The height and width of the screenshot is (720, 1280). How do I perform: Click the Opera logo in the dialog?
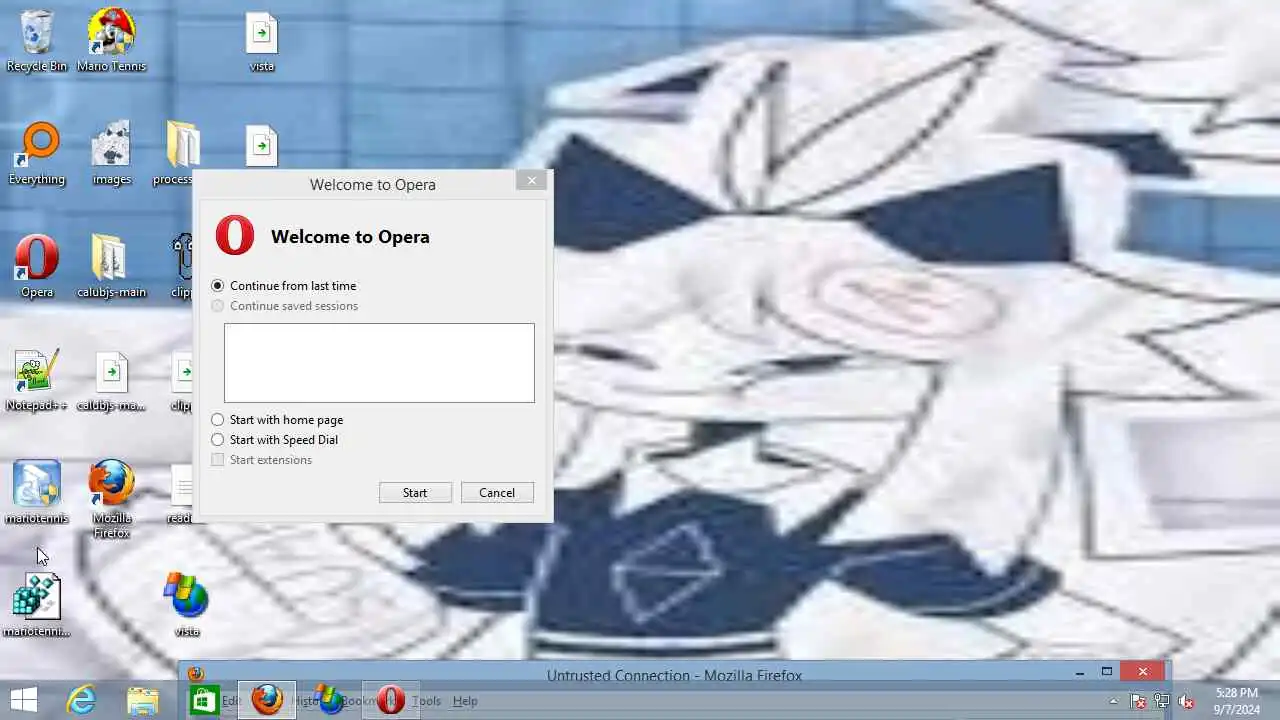click(235, 236)
